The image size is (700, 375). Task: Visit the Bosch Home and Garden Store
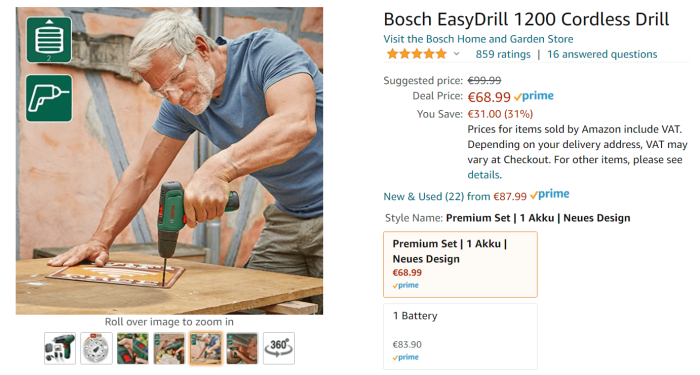tap(478, 39)
